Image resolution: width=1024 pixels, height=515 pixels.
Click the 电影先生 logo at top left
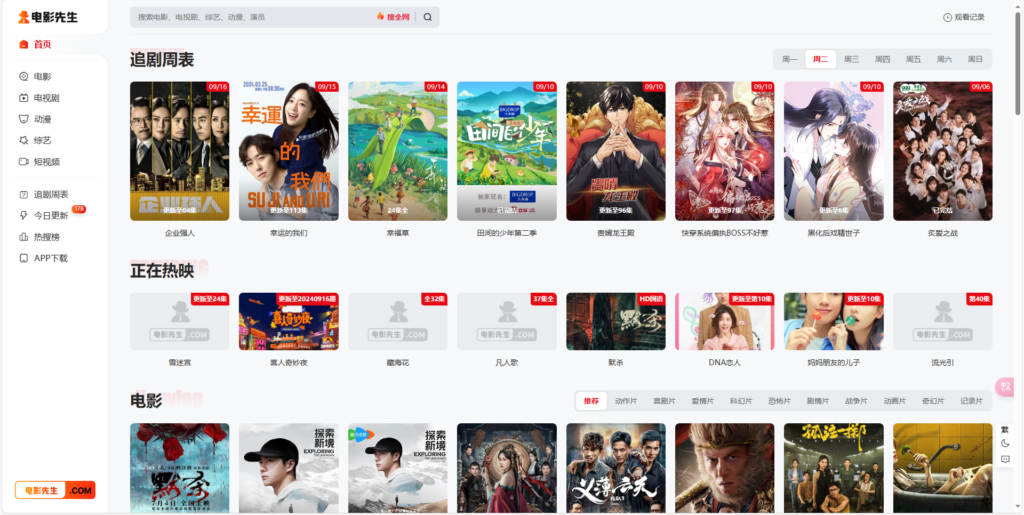pyautogui.click(x=47, y=17)
